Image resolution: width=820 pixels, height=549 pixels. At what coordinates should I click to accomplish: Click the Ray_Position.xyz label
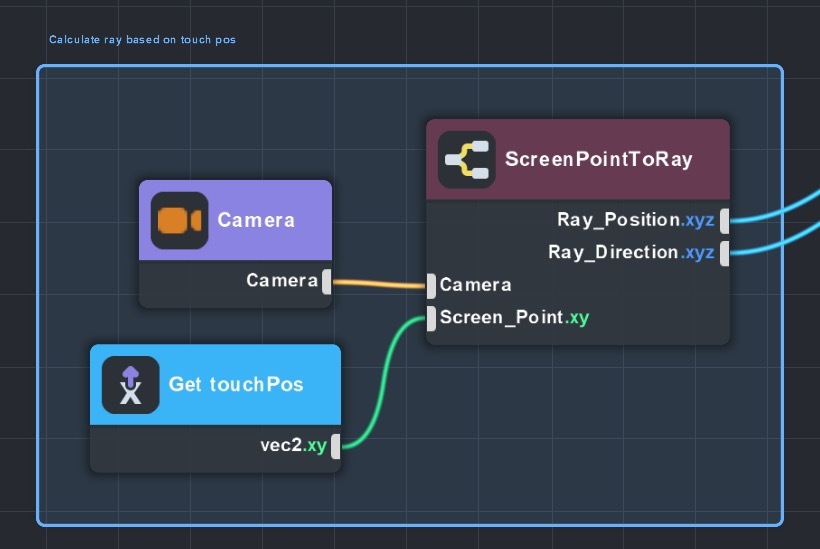(635, 220)
